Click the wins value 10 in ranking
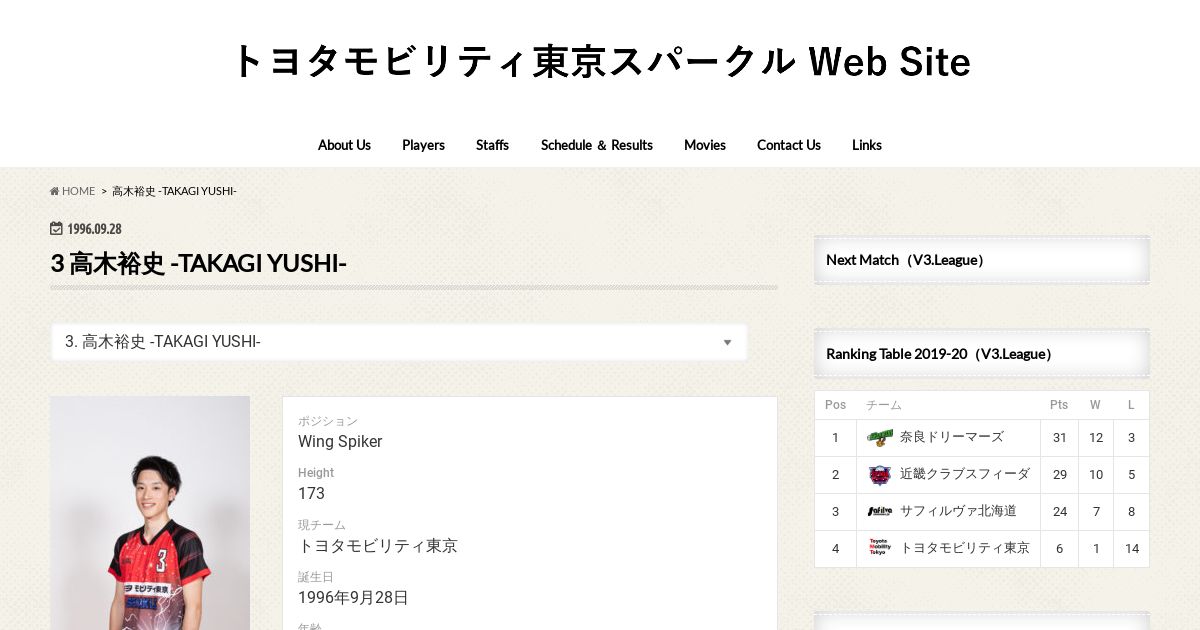This screenshot has width=1200, height=630. (x=1096, y=474)
